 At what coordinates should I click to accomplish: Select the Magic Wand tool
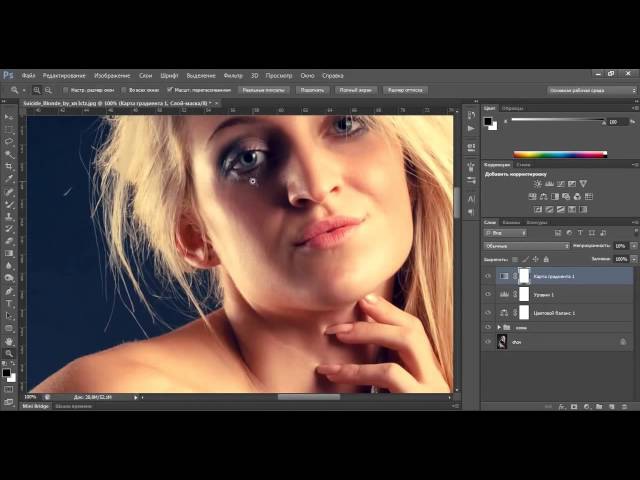8,154
